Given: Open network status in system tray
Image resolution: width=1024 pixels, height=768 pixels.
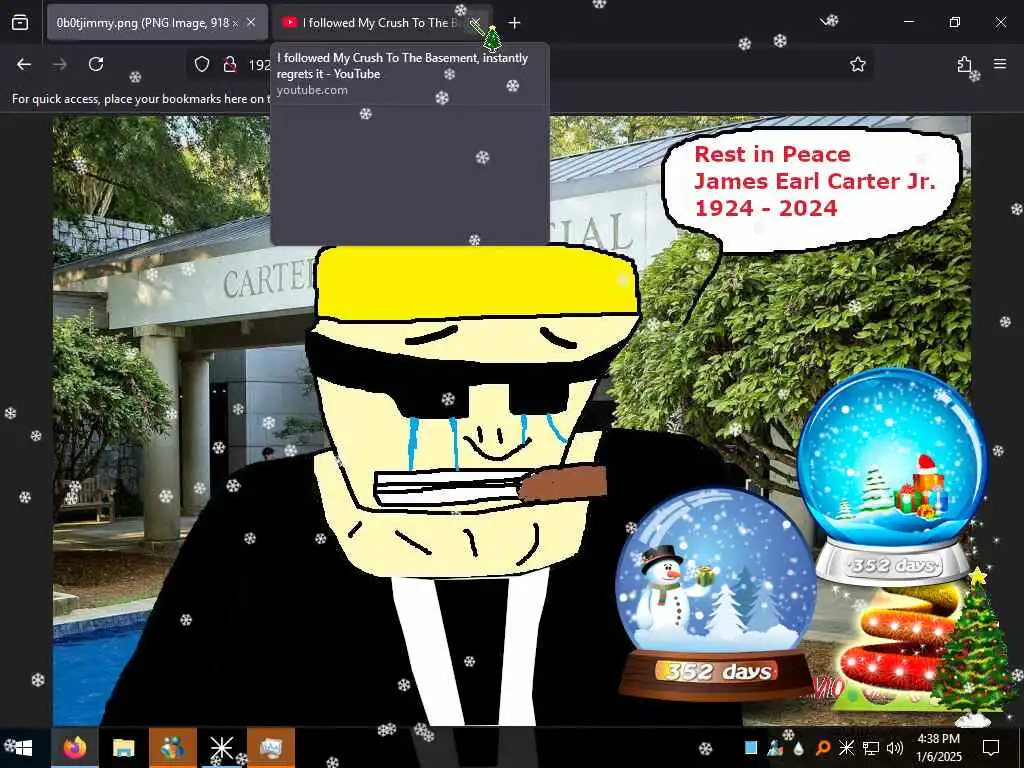Looking at the screenshot, I should click(871, 748).
